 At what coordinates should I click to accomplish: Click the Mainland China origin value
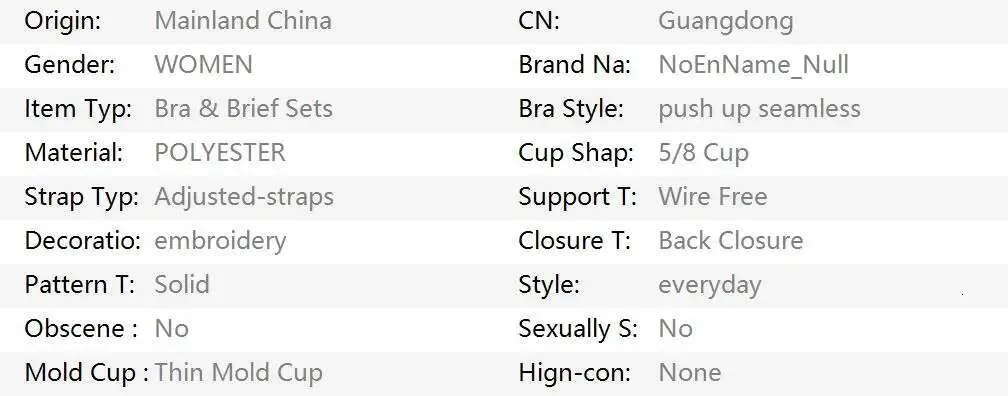[243, 21]
